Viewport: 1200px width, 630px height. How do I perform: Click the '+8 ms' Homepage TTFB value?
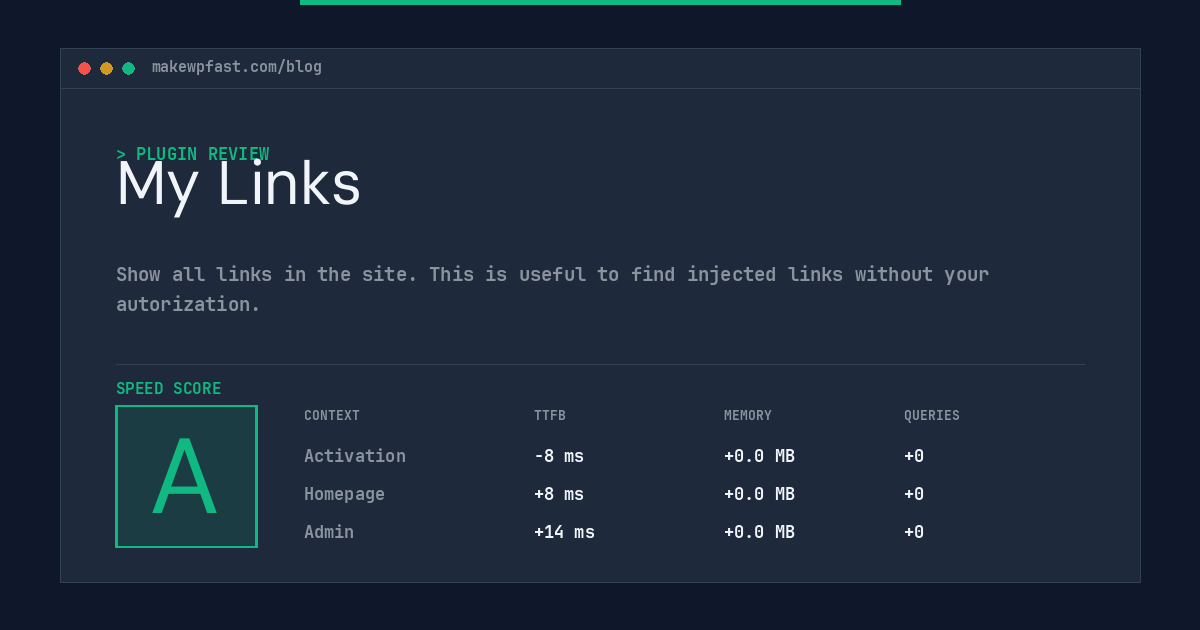point(559,494)
